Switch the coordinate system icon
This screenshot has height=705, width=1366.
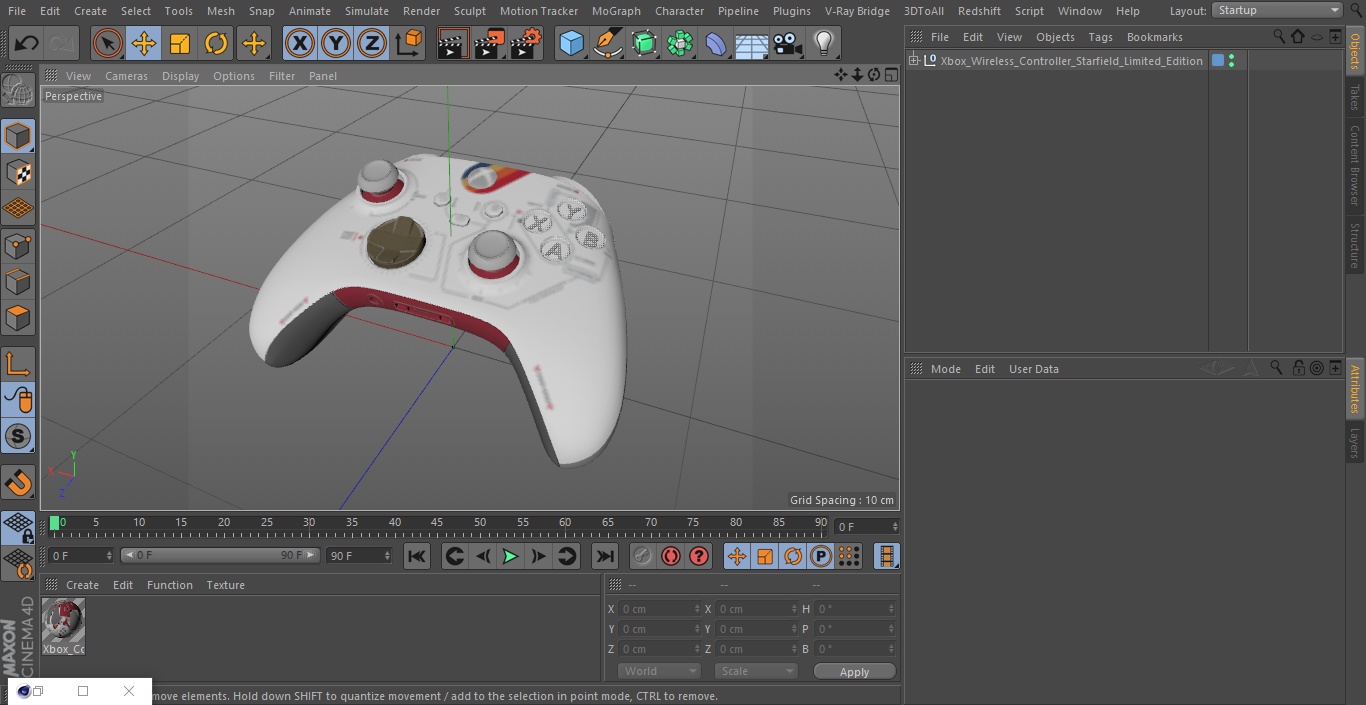click(408, 44)
